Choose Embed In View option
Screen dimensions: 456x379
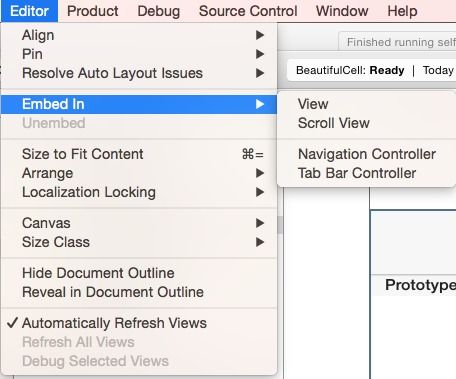[313, 104]
